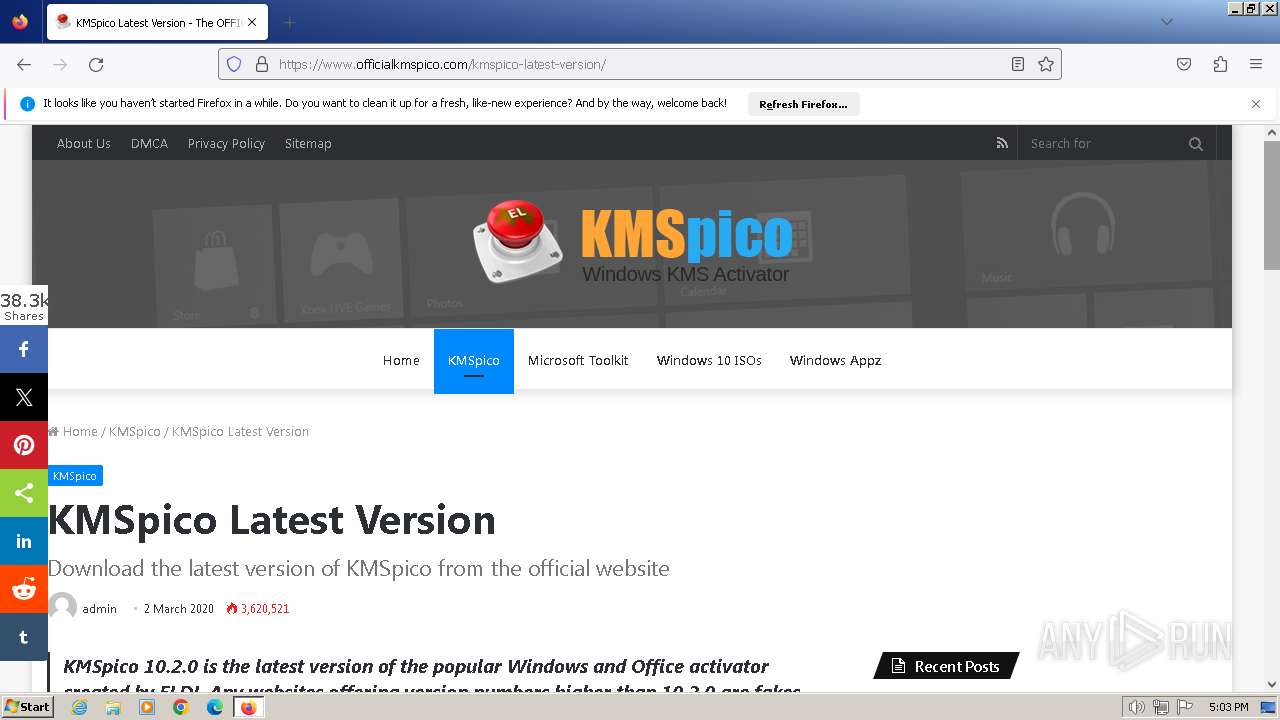View site security padlock information

pyautogui.click(x=262, y=64)
